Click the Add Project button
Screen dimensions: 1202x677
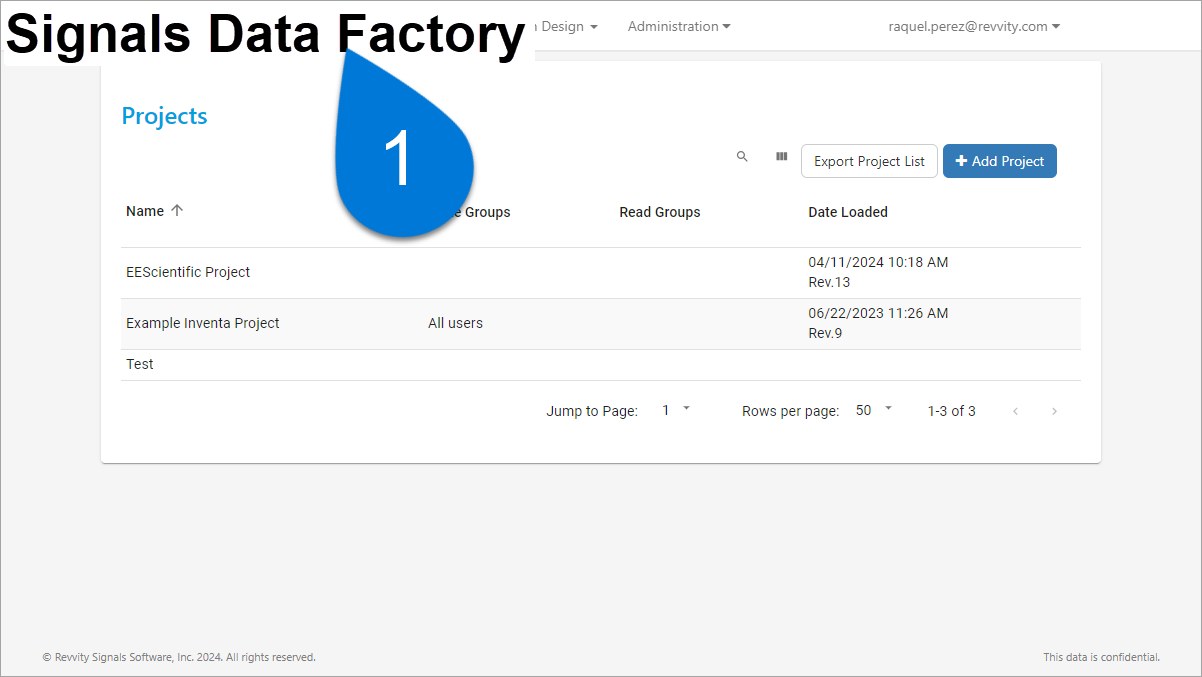[x=999, y=161]
